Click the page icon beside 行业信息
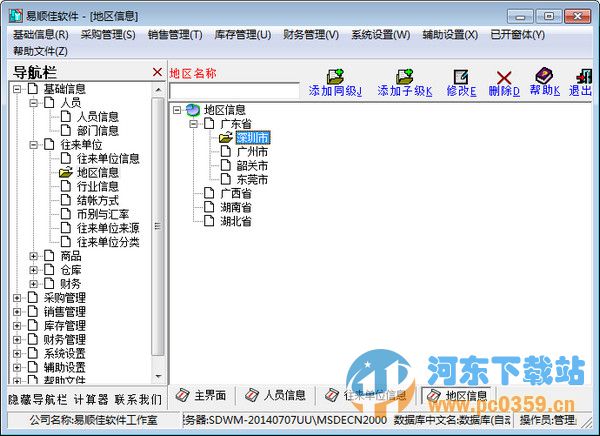The width and height of the screenshot is (600, 436). point(66,186)
